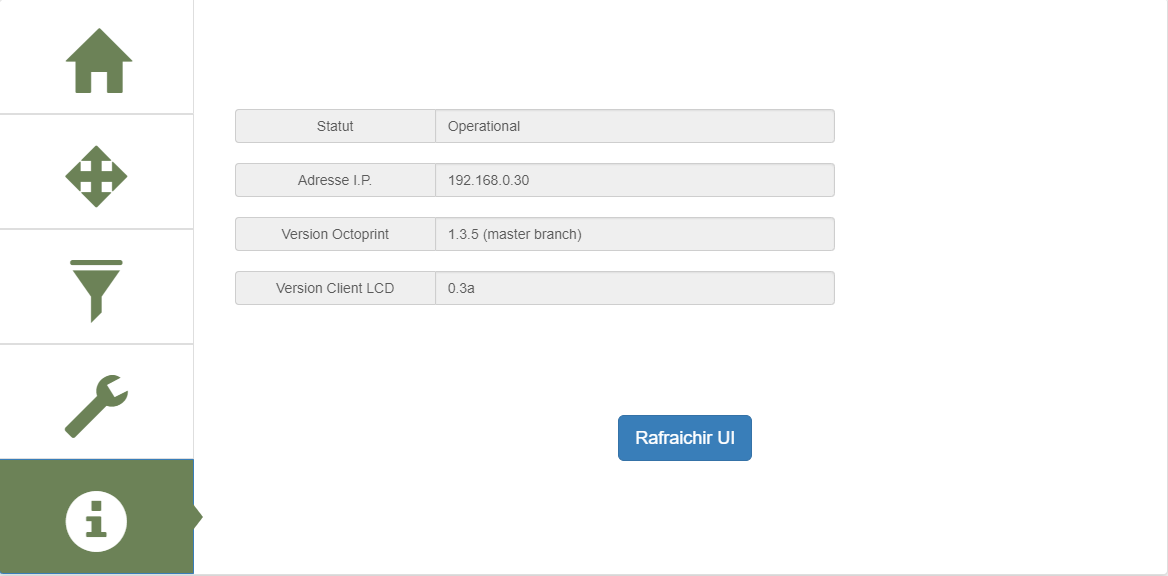Click the 0.3a client version field
The image size is (1168, 576).
point(634,288)
